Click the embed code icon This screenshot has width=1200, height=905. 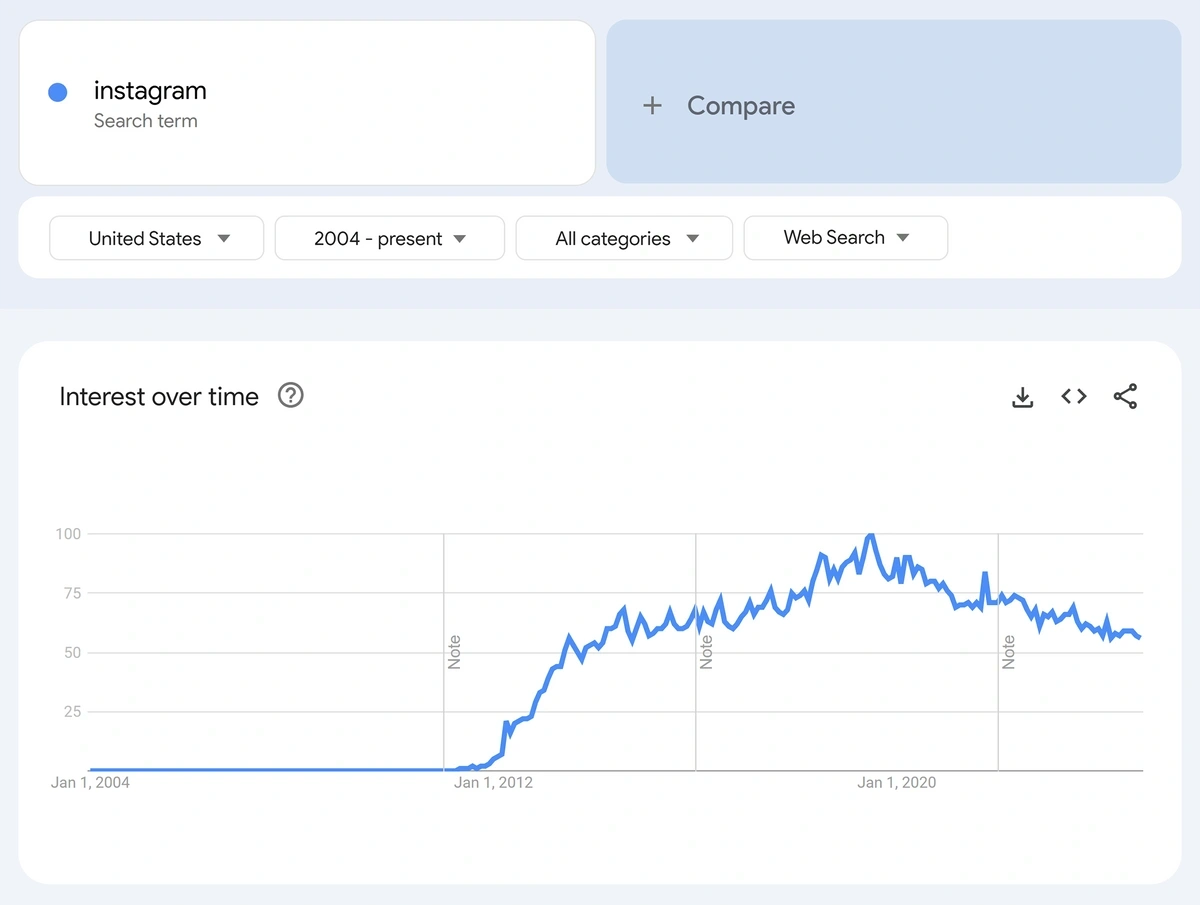coord(1074,397)
